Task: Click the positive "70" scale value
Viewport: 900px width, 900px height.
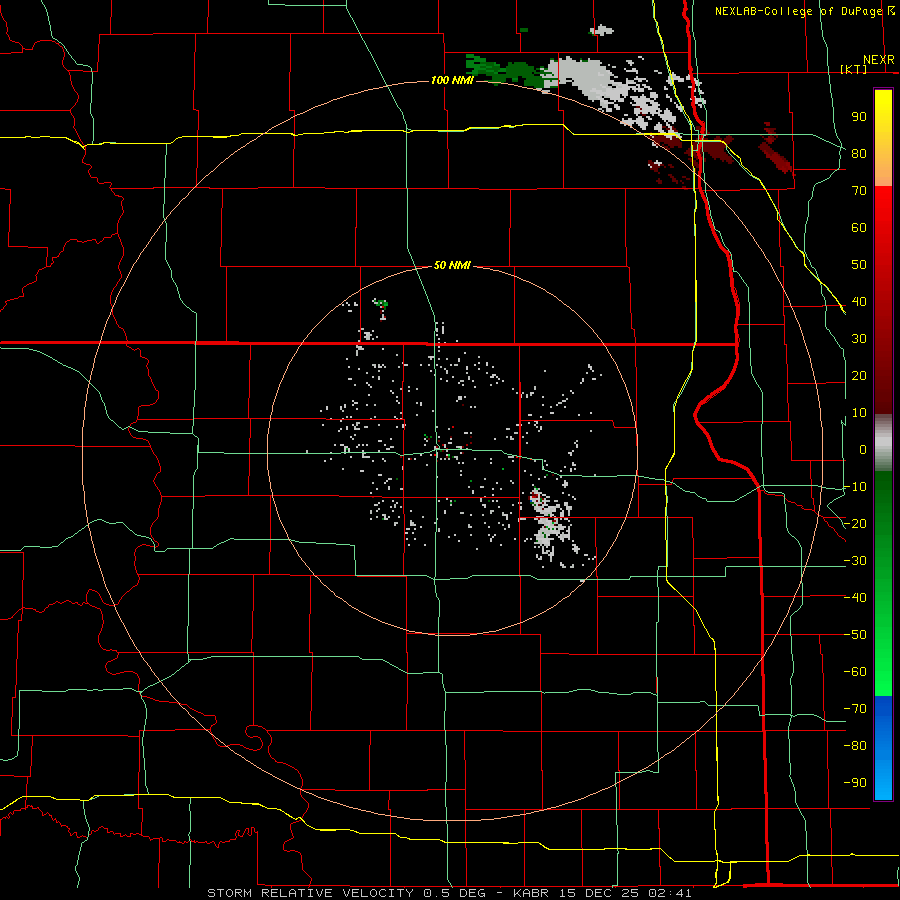Action: [x=859, y=191]
